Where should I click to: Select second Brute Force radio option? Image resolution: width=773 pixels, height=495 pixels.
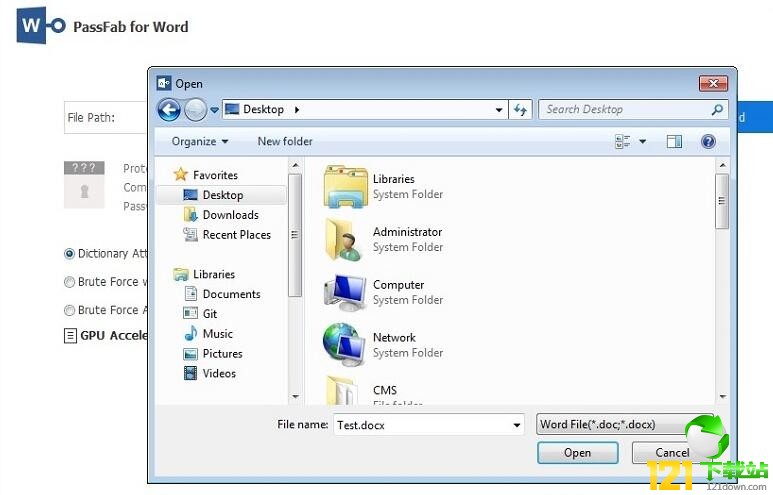coord(70,310)
